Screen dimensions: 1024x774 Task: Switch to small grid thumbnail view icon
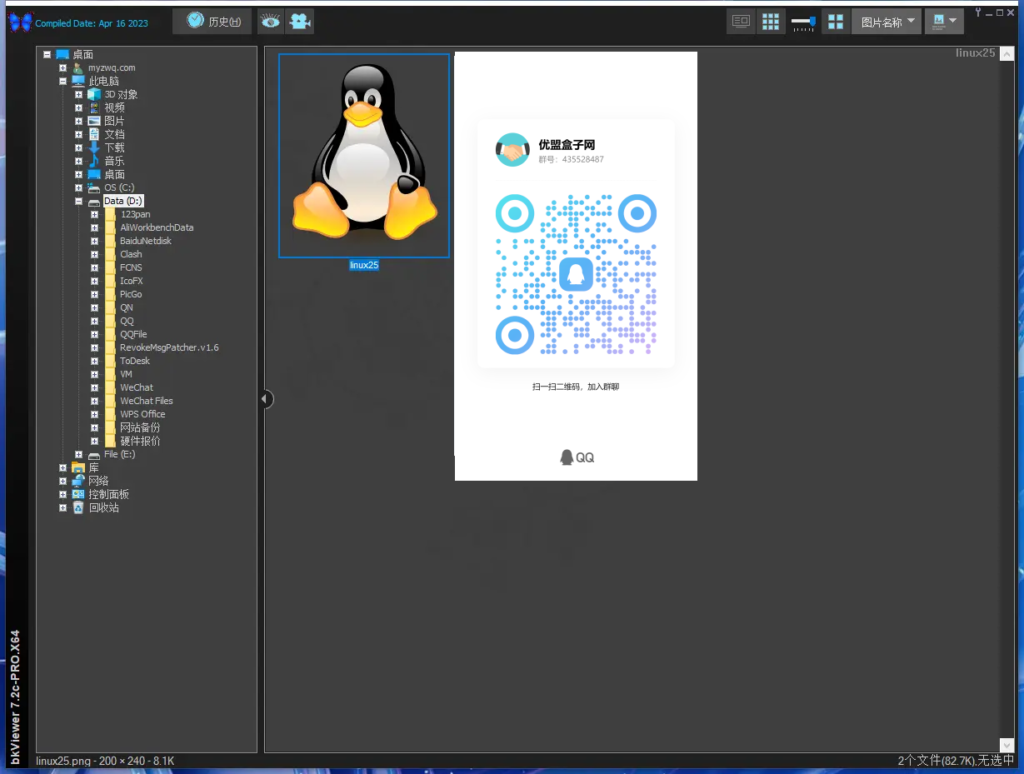tap(771, 22)
